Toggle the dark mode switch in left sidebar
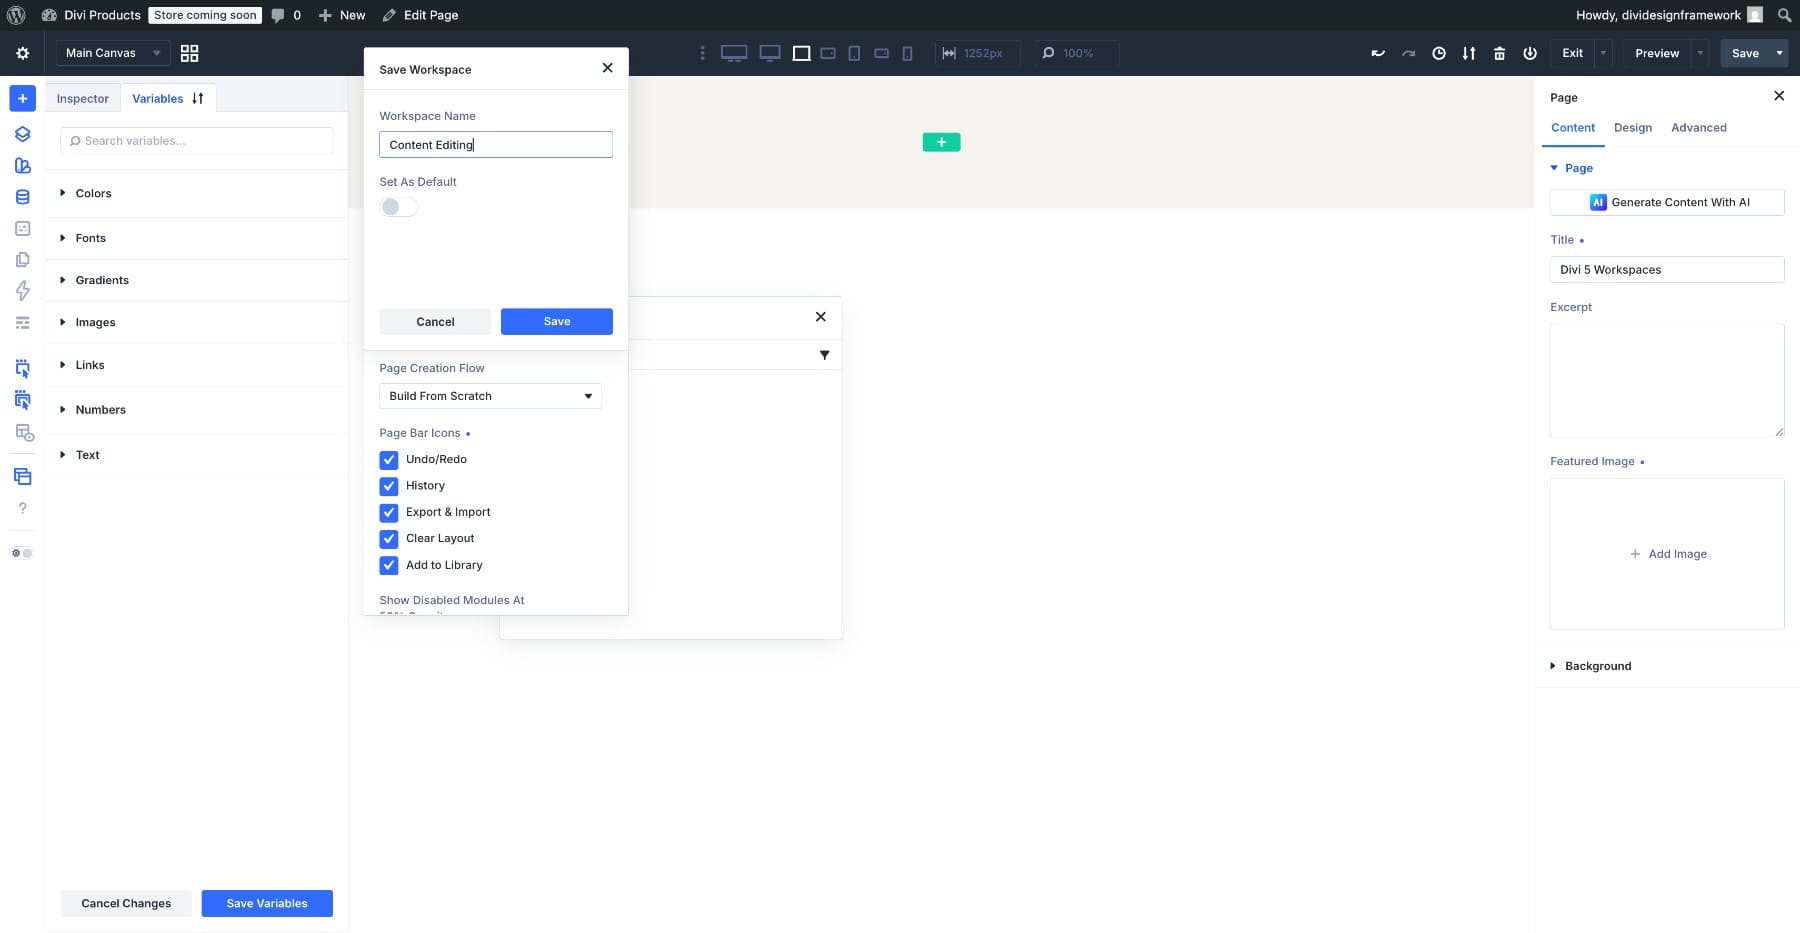 (x=22, y=553)
